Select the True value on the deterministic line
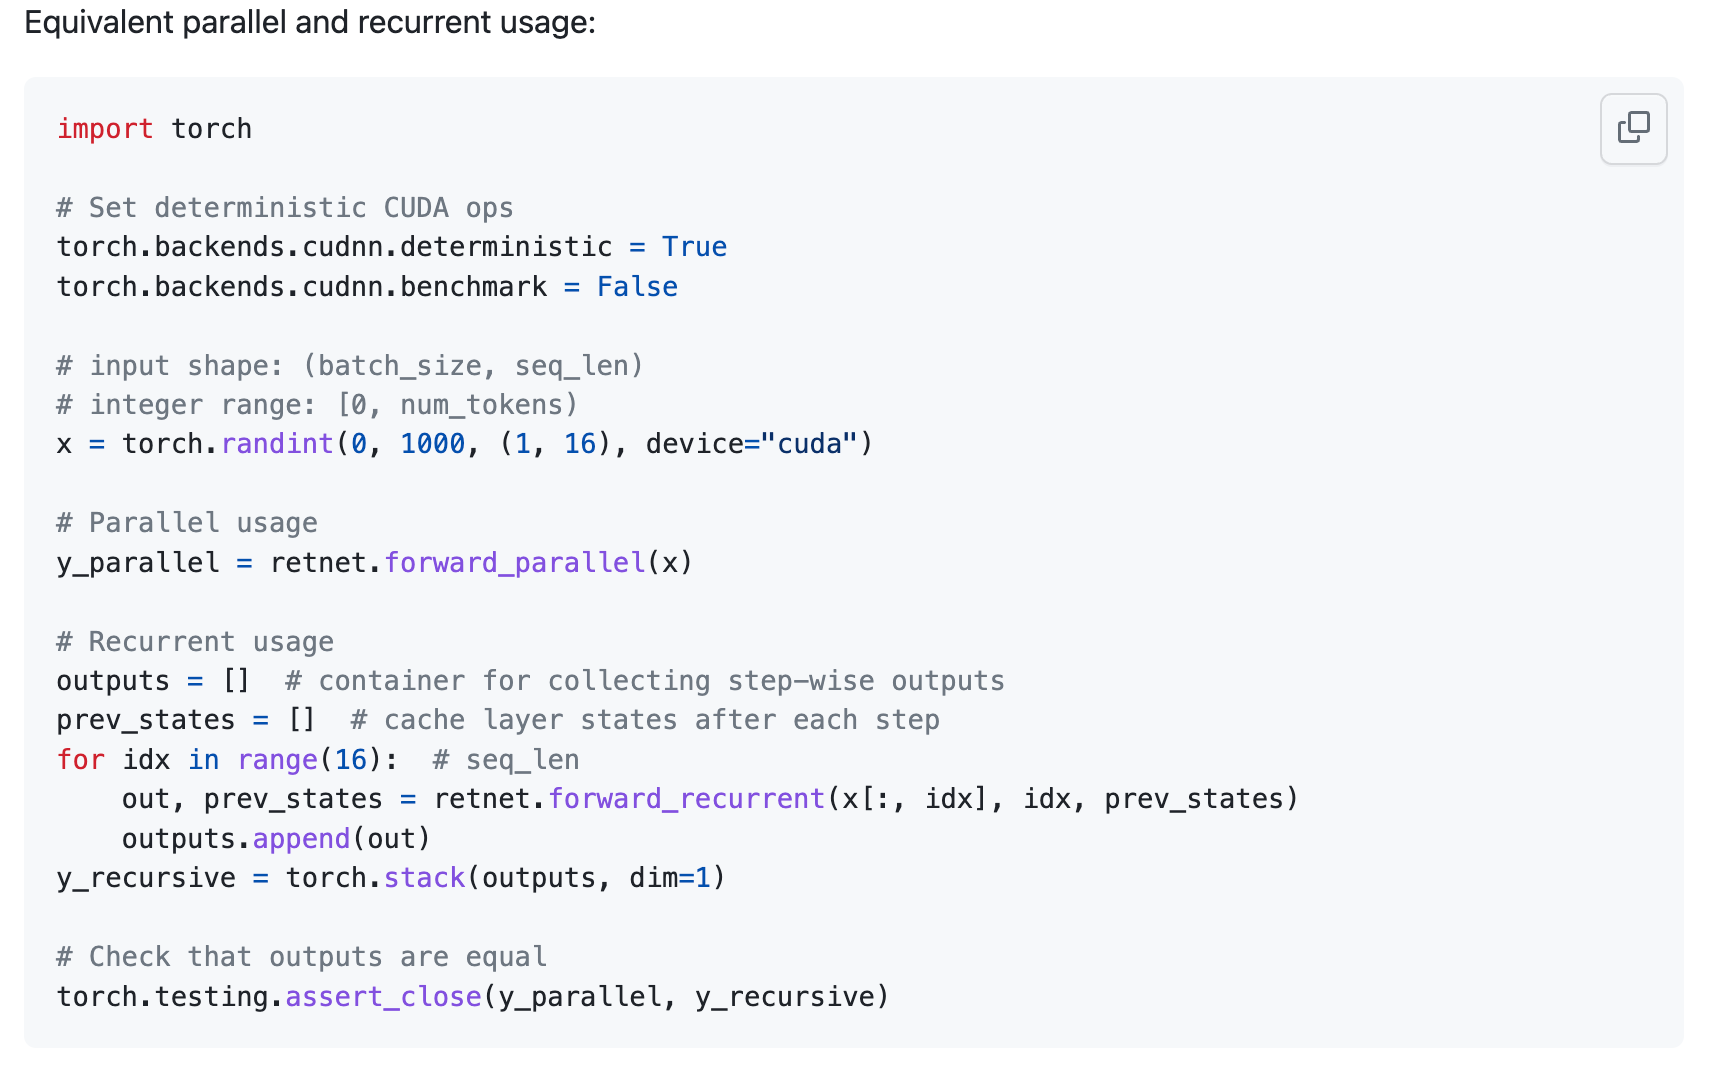 tap(695, 246)
